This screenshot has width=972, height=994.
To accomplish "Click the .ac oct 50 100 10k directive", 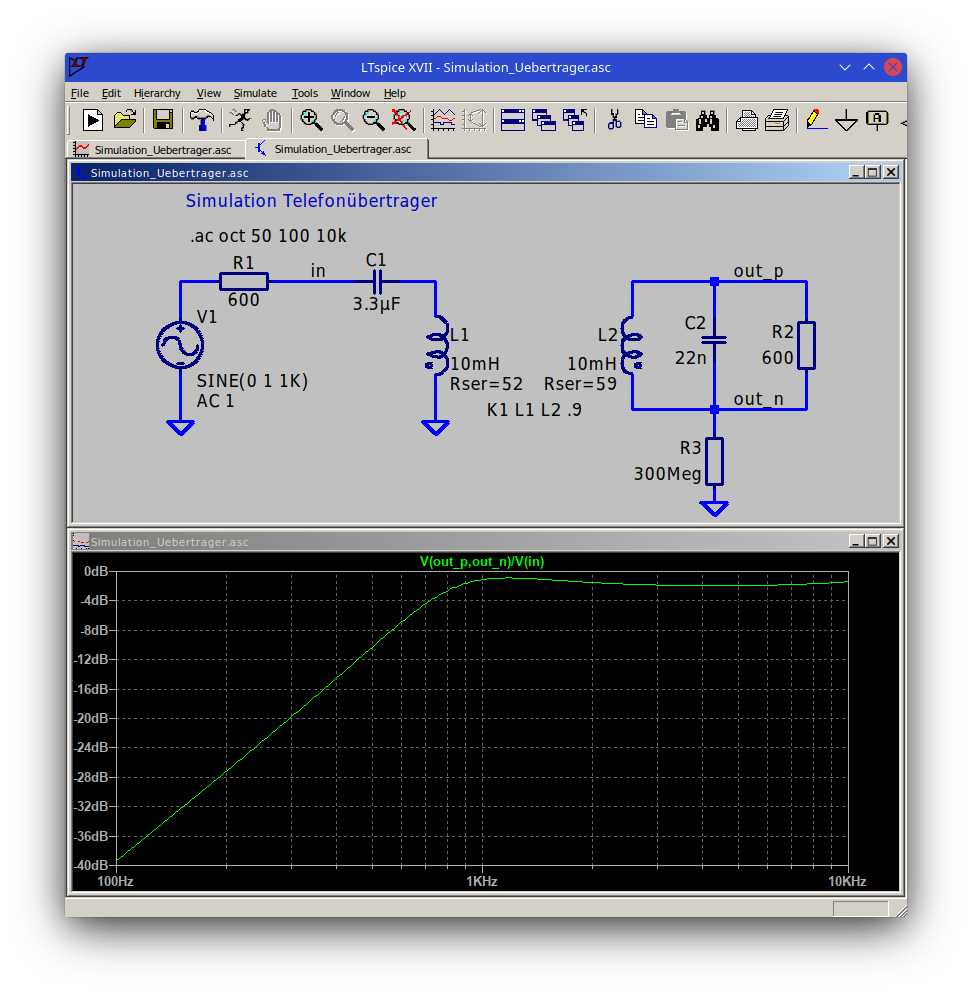I will [268, 236].
